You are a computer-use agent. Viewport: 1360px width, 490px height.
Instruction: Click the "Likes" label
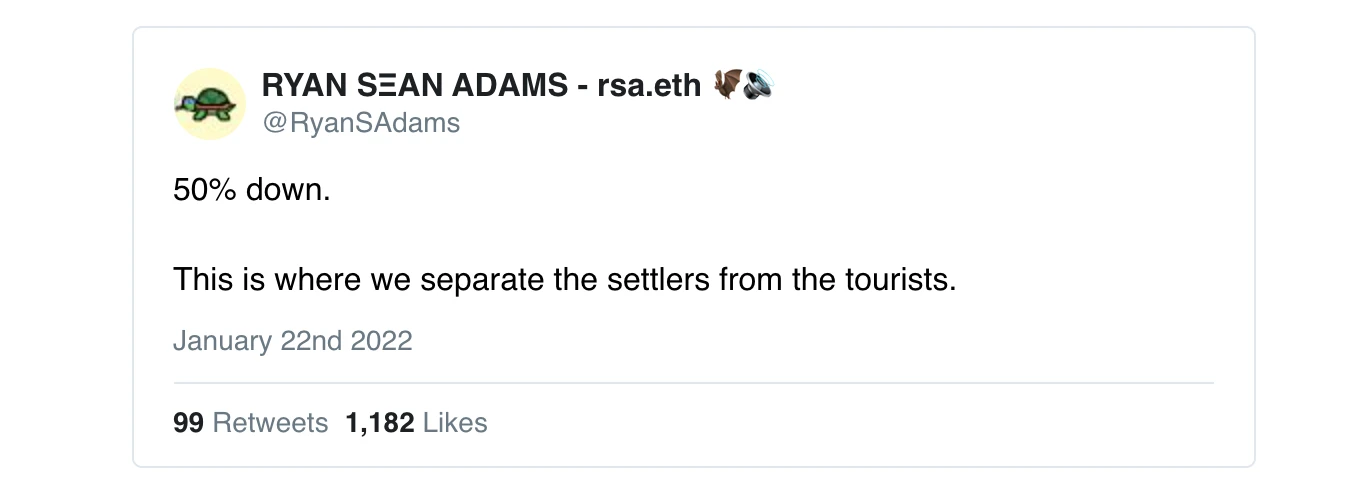455,423
